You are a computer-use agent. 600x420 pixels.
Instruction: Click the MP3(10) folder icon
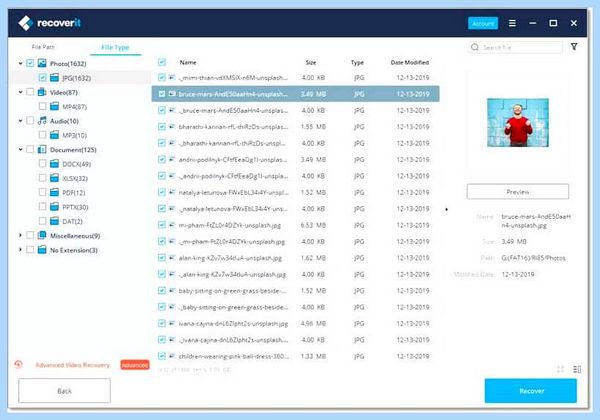pos(54,135)
